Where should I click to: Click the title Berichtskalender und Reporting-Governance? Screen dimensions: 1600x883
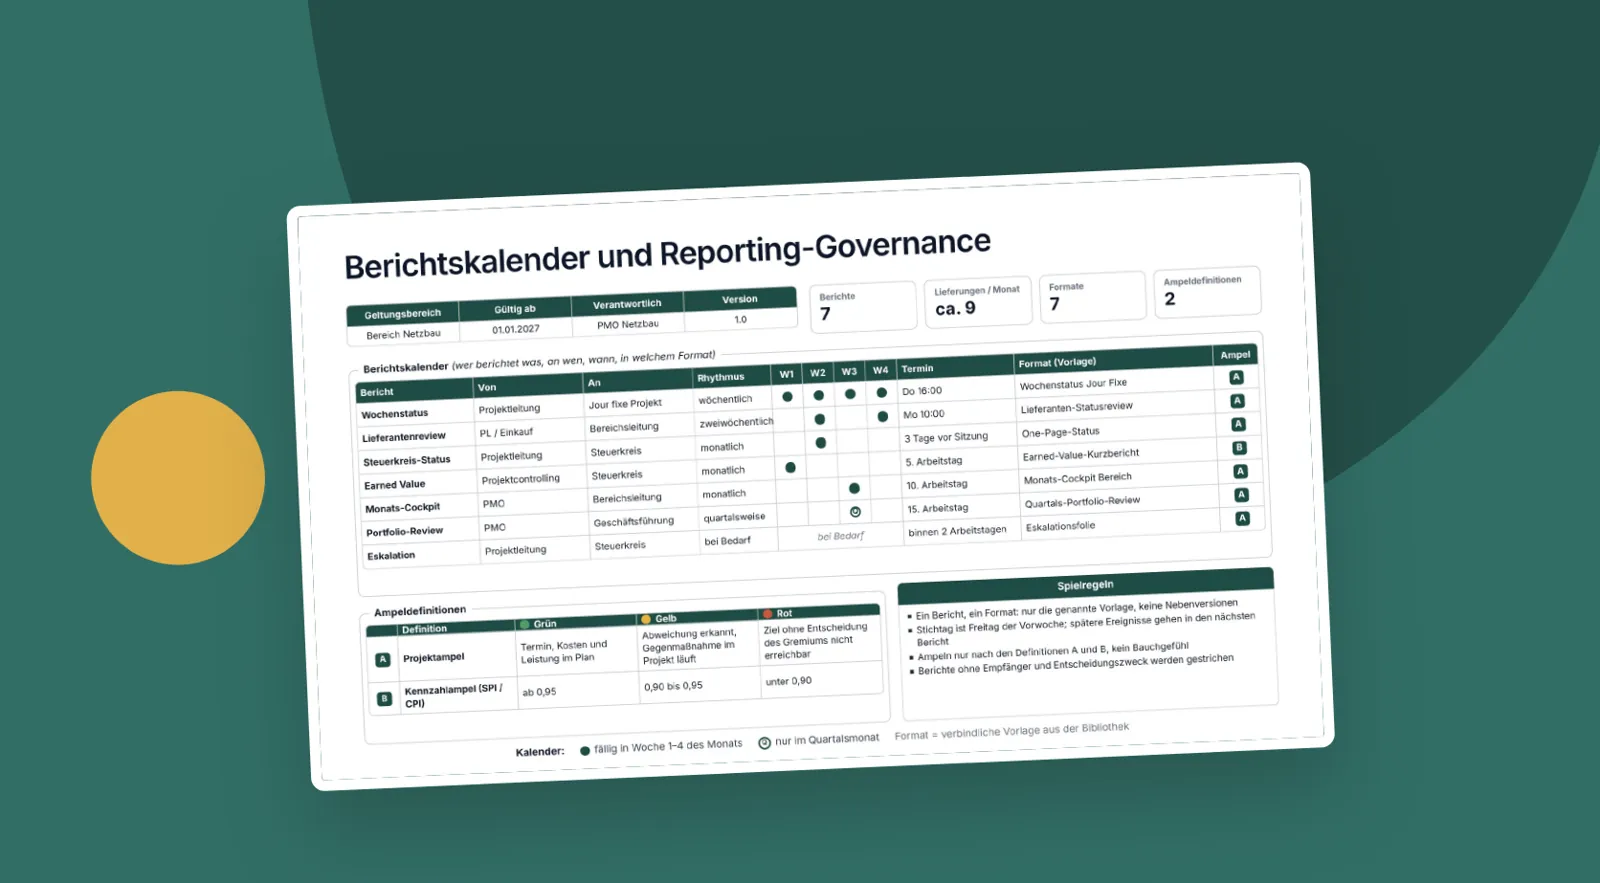click(x=667, y=254)
